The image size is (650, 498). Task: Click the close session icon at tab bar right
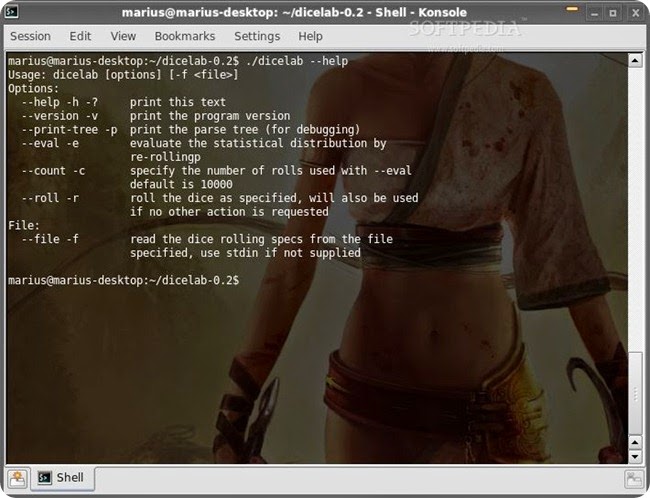point(633,479)
